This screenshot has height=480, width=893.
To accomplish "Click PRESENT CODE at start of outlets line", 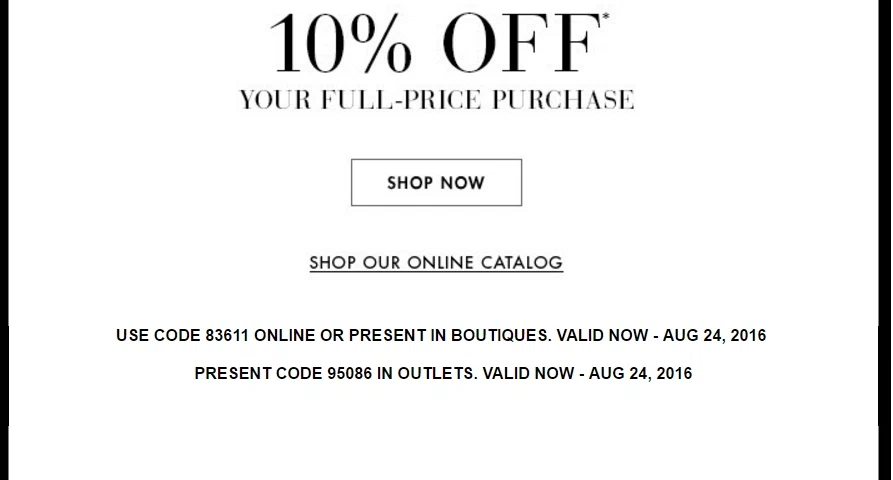I will tap(258, 374).
